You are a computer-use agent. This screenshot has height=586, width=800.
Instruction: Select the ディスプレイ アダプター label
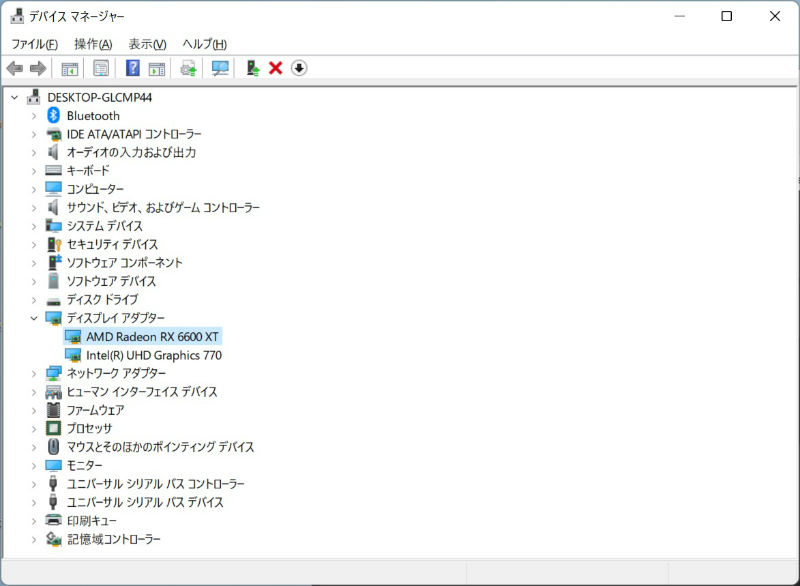(116, 318)
